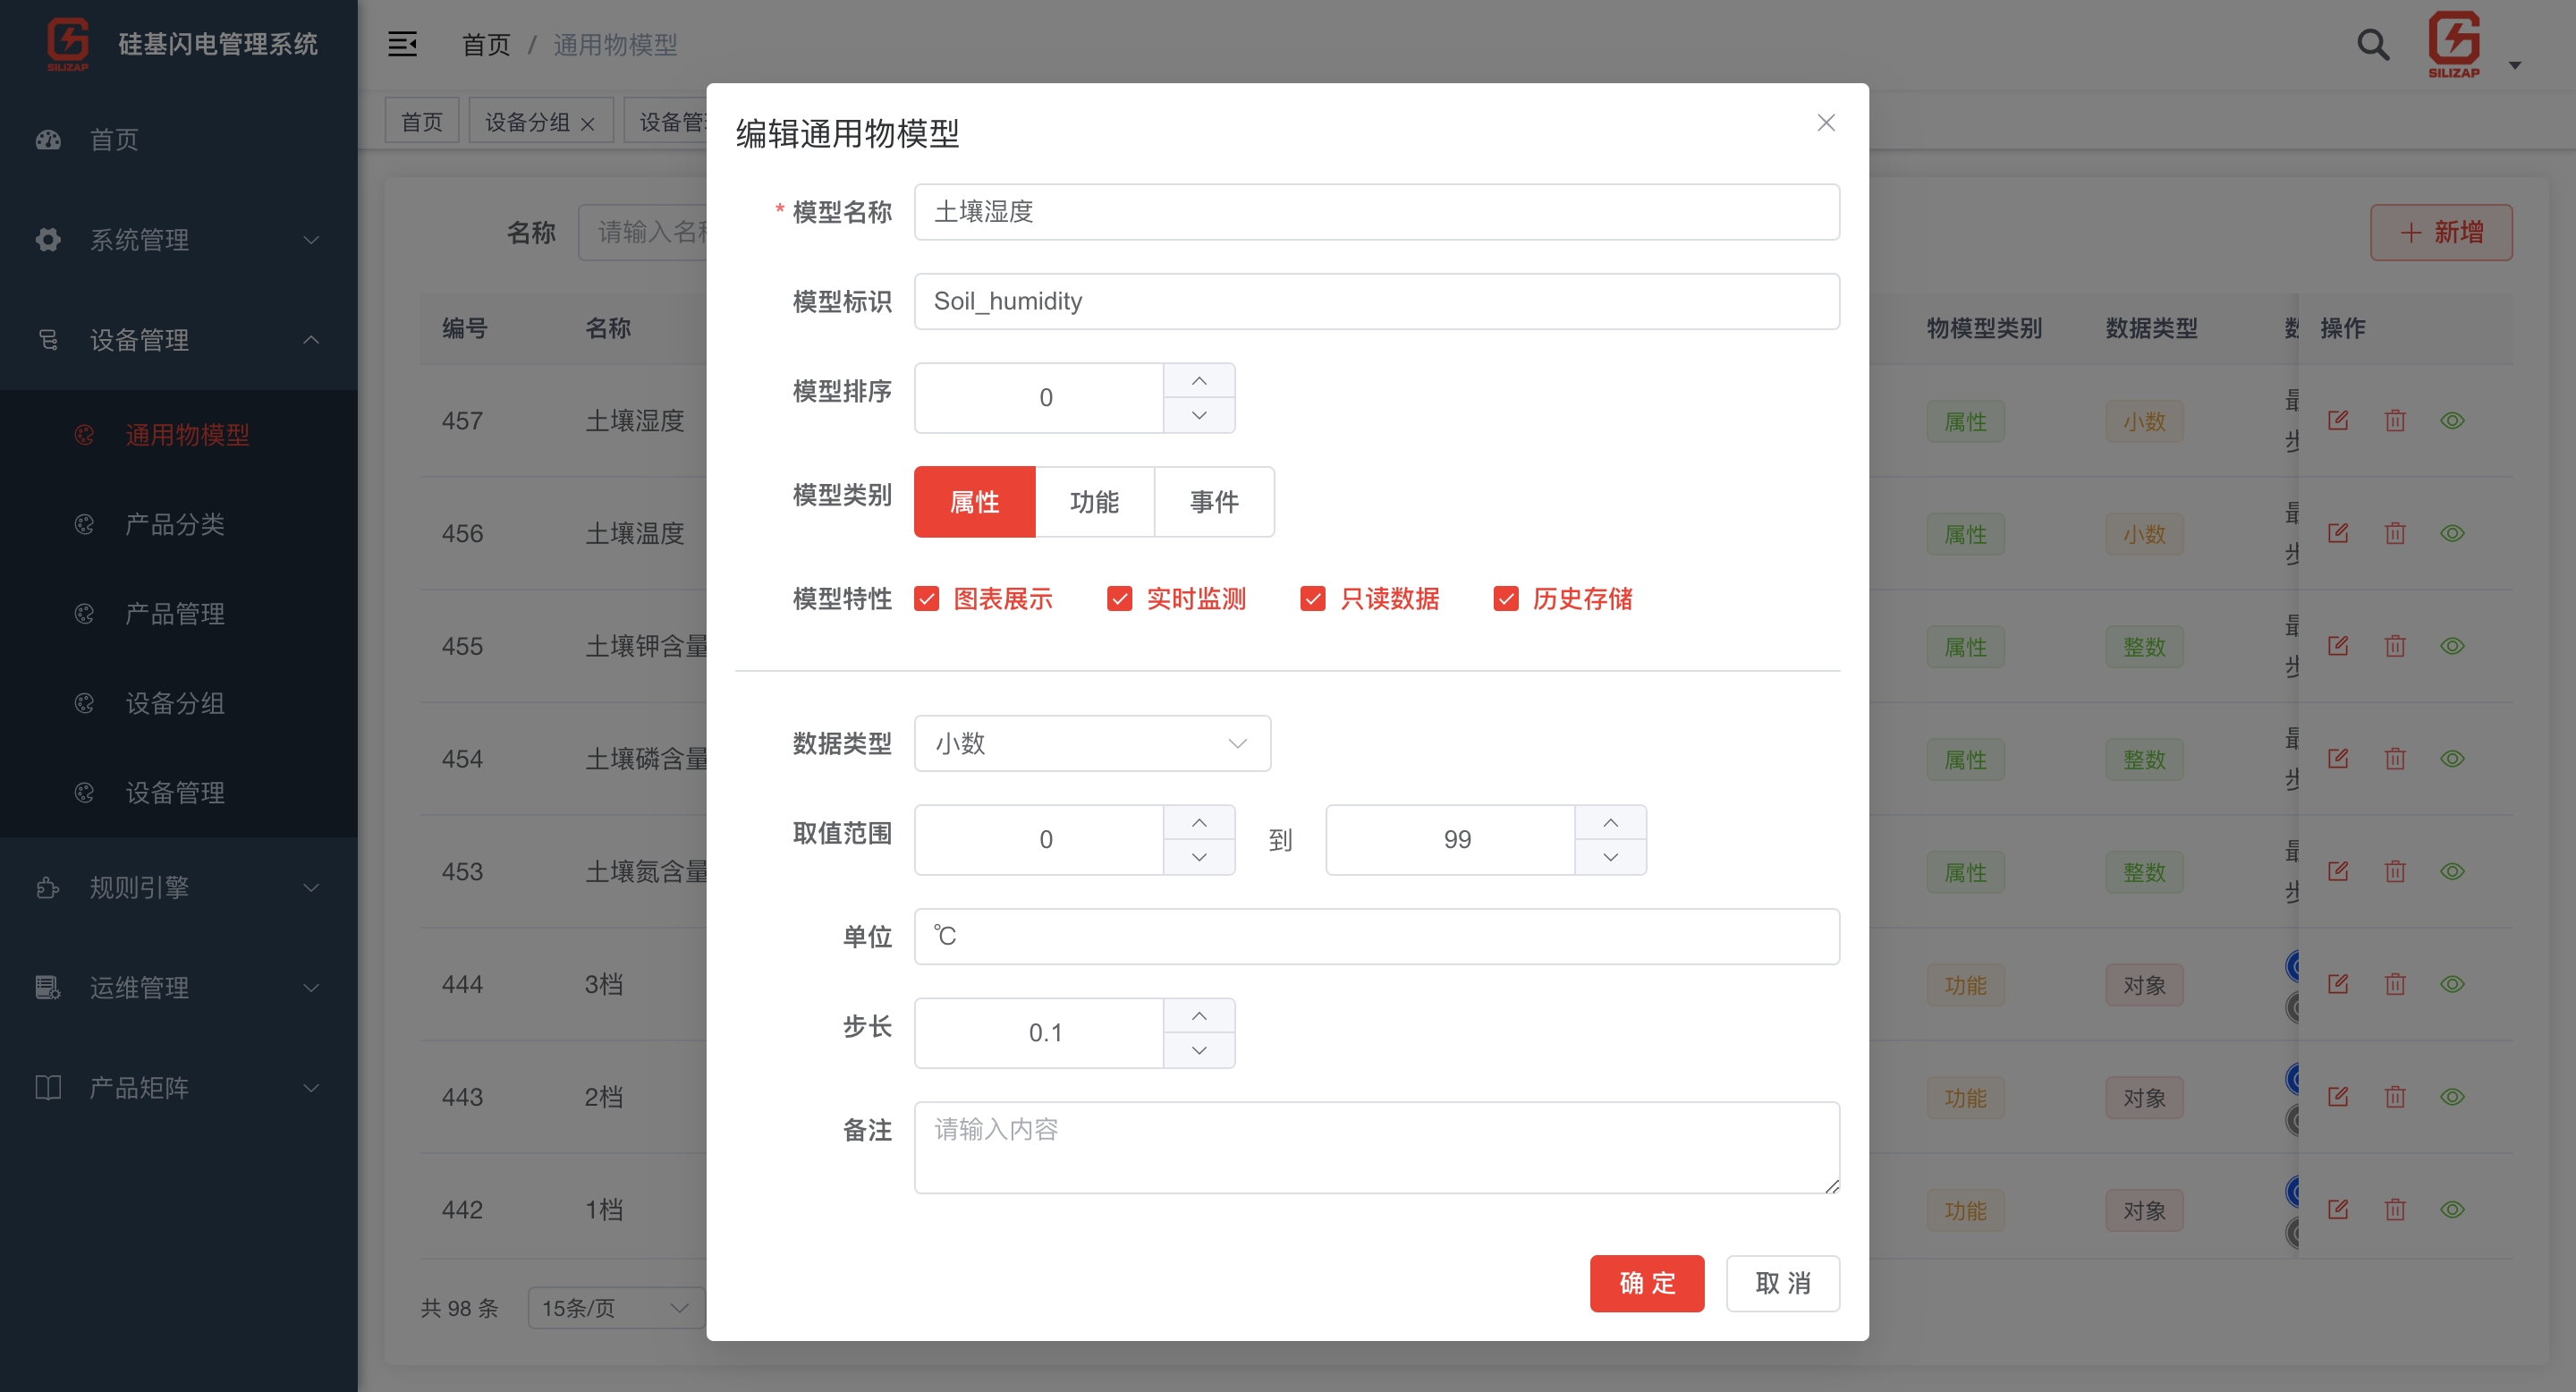Open the search icon in the top bar
Screen dimensions: 2576x1392
point(2372,44)
